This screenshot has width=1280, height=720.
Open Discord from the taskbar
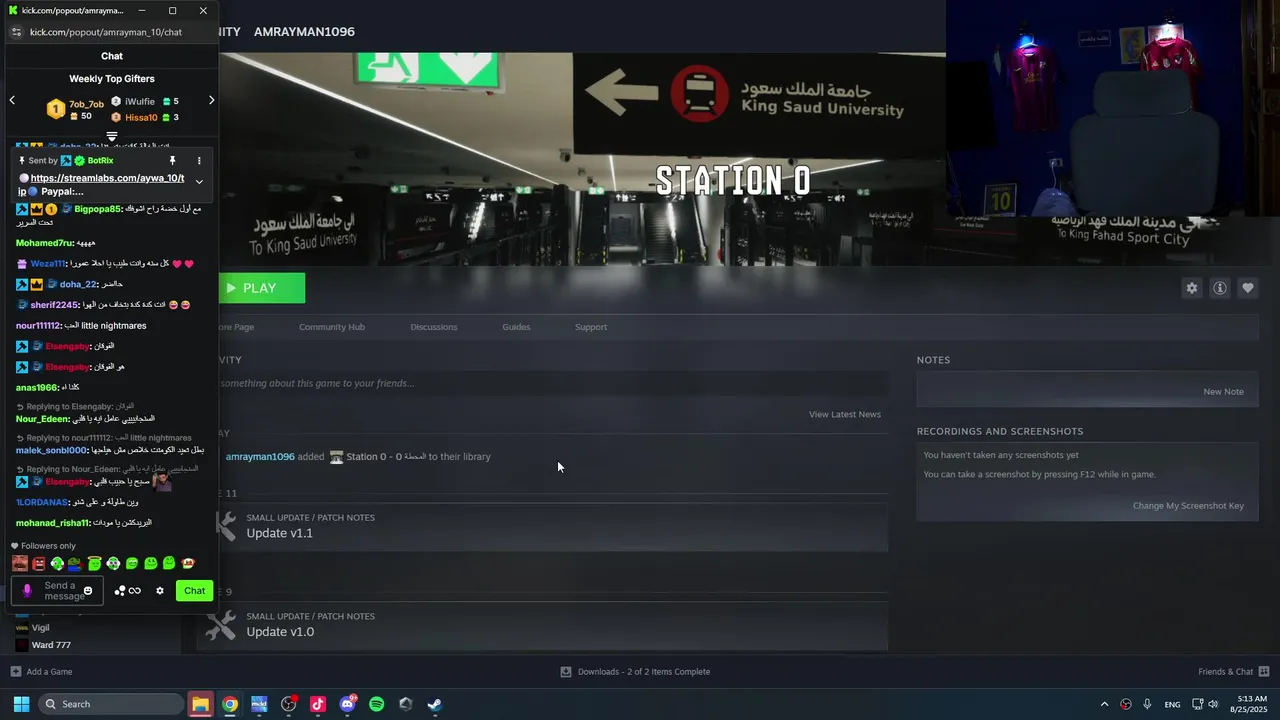pyautogui.click(x=347, y=704)
